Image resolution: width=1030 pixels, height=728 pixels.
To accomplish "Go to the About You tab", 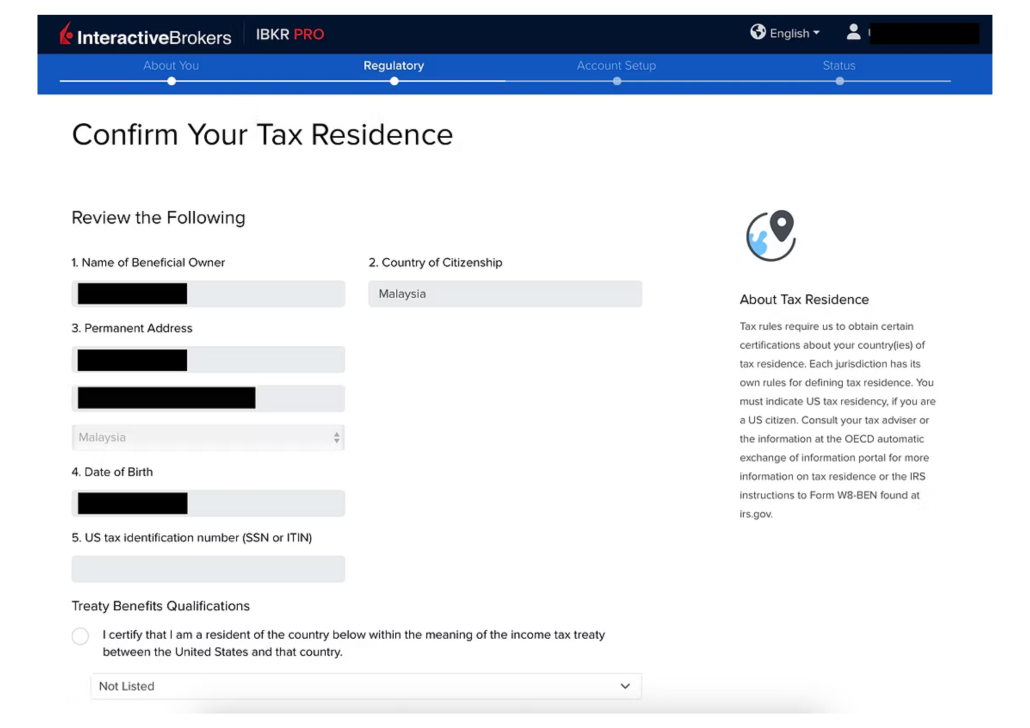I will click(171, 66).
